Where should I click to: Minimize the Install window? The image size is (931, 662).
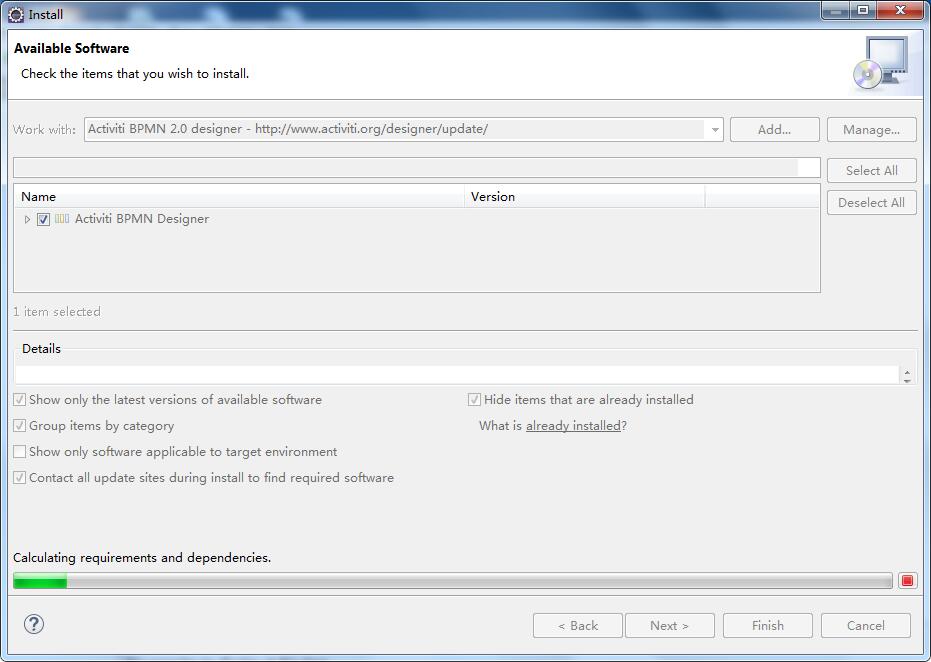[836, 10]
